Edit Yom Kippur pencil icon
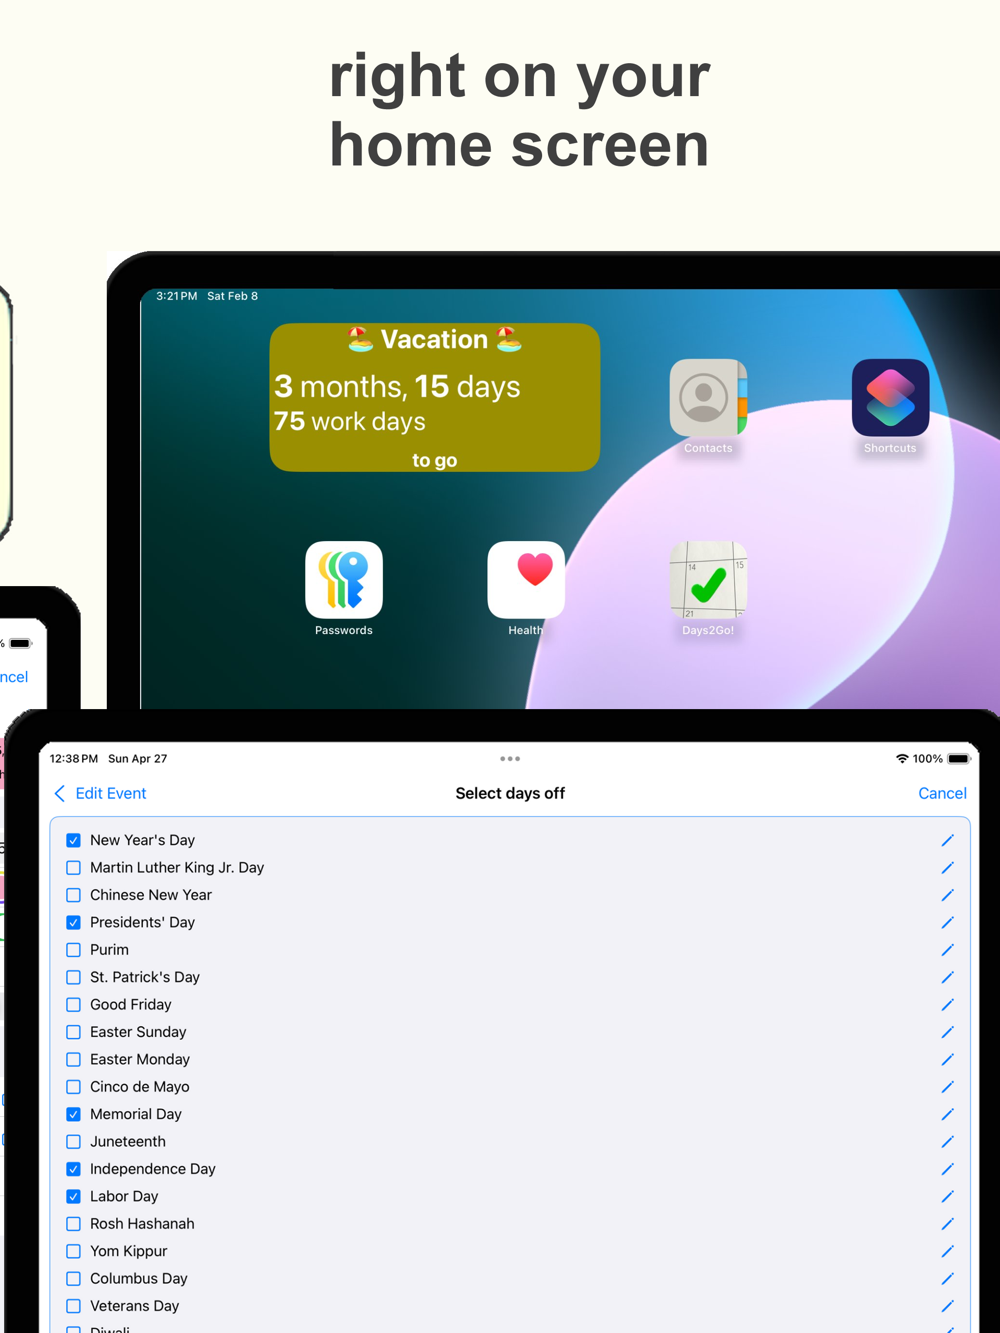 (947, 1251)
